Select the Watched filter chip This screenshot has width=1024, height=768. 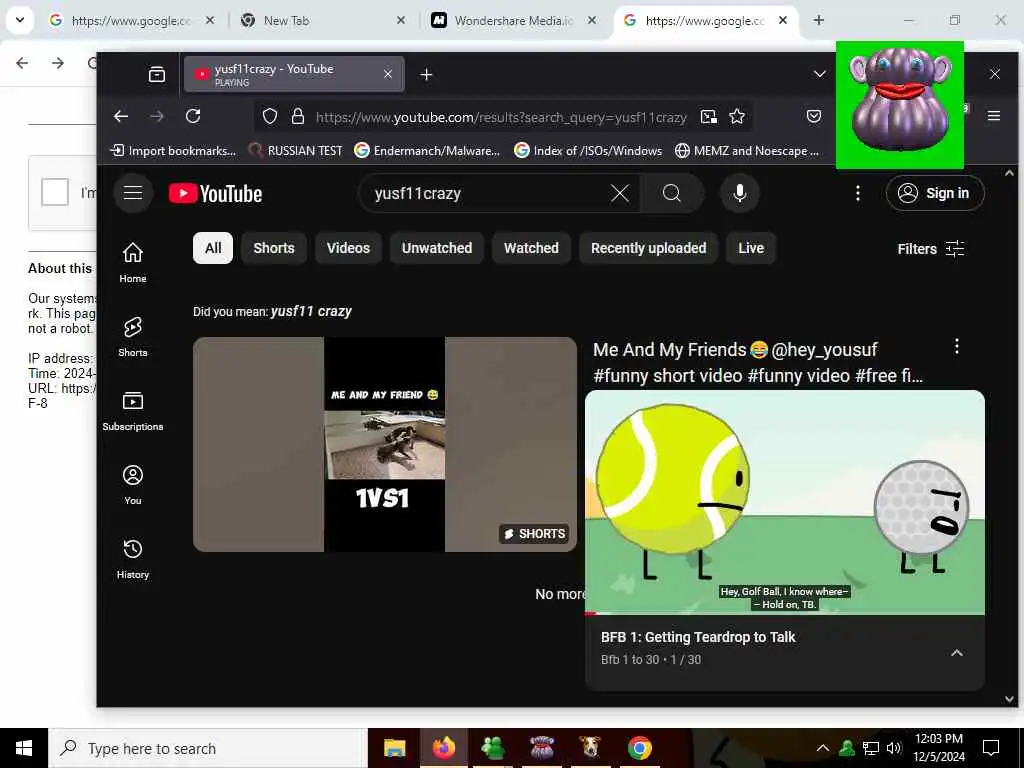click(x=531, y=248)
